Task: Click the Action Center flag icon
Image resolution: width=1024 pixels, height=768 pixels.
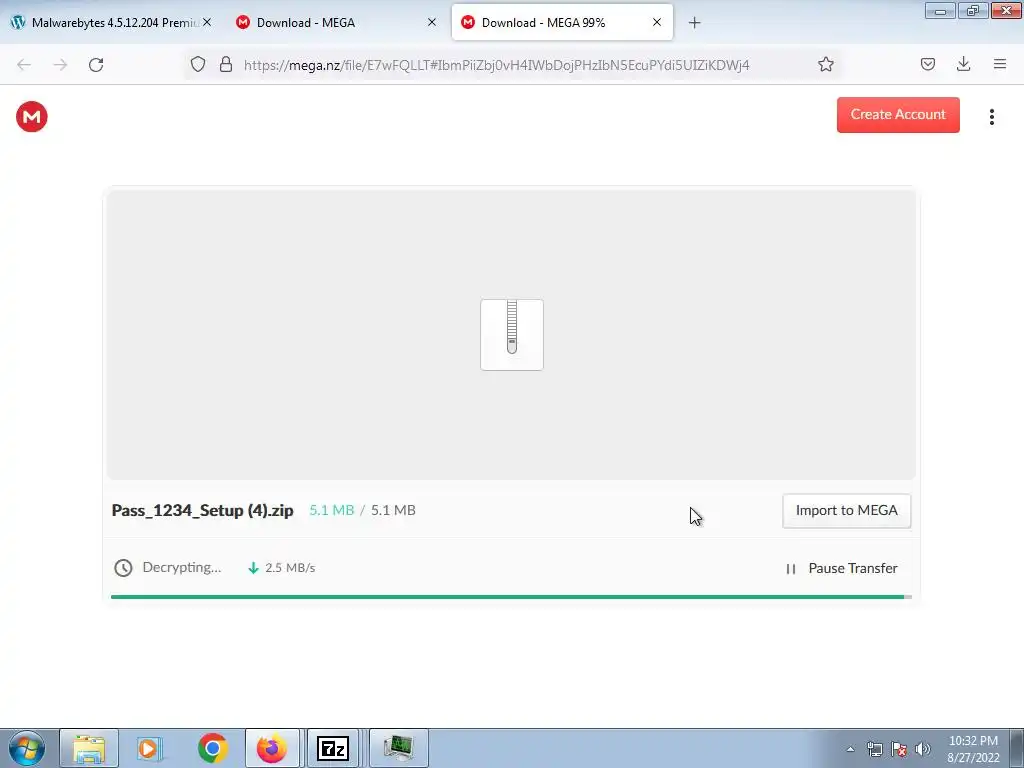Action: point(899,749)
